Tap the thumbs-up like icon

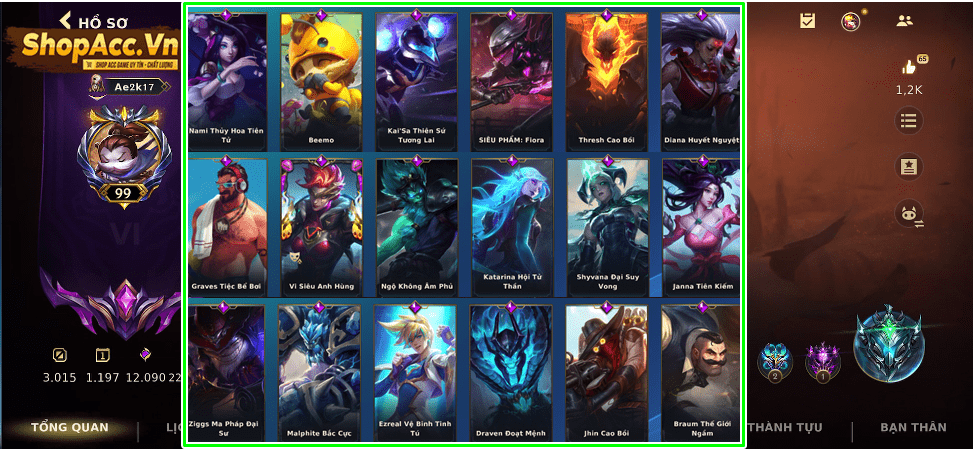coord(910,67)
